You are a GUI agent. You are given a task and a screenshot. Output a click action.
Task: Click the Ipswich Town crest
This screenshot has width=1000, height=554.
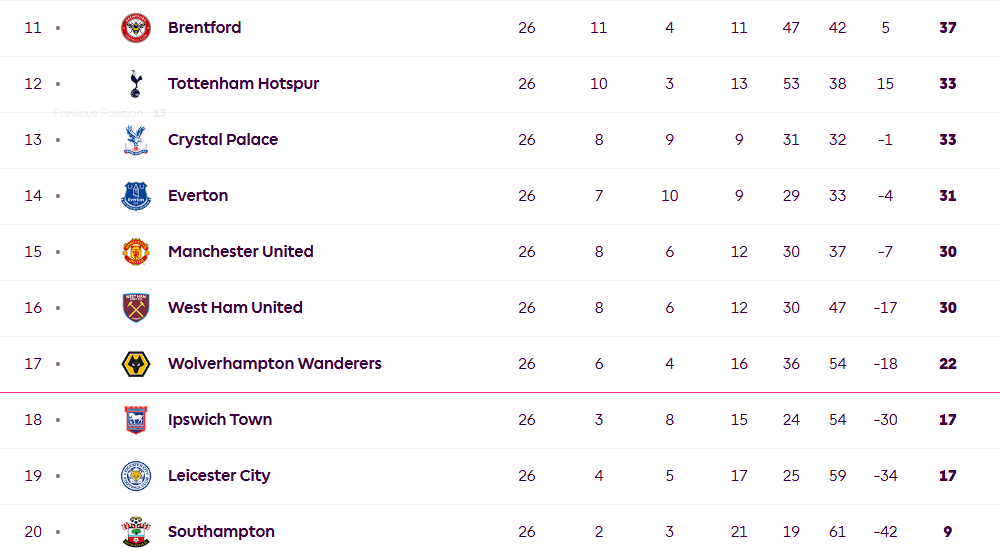tap(135, 420)
